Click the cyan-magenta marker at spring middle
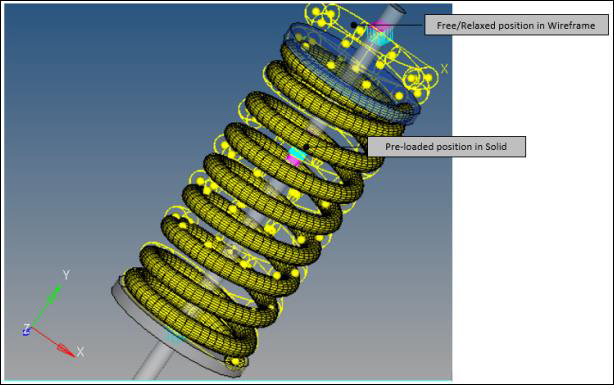Image resolution: width=614 pixels, height=385 pixels. [x=295, y=156]
